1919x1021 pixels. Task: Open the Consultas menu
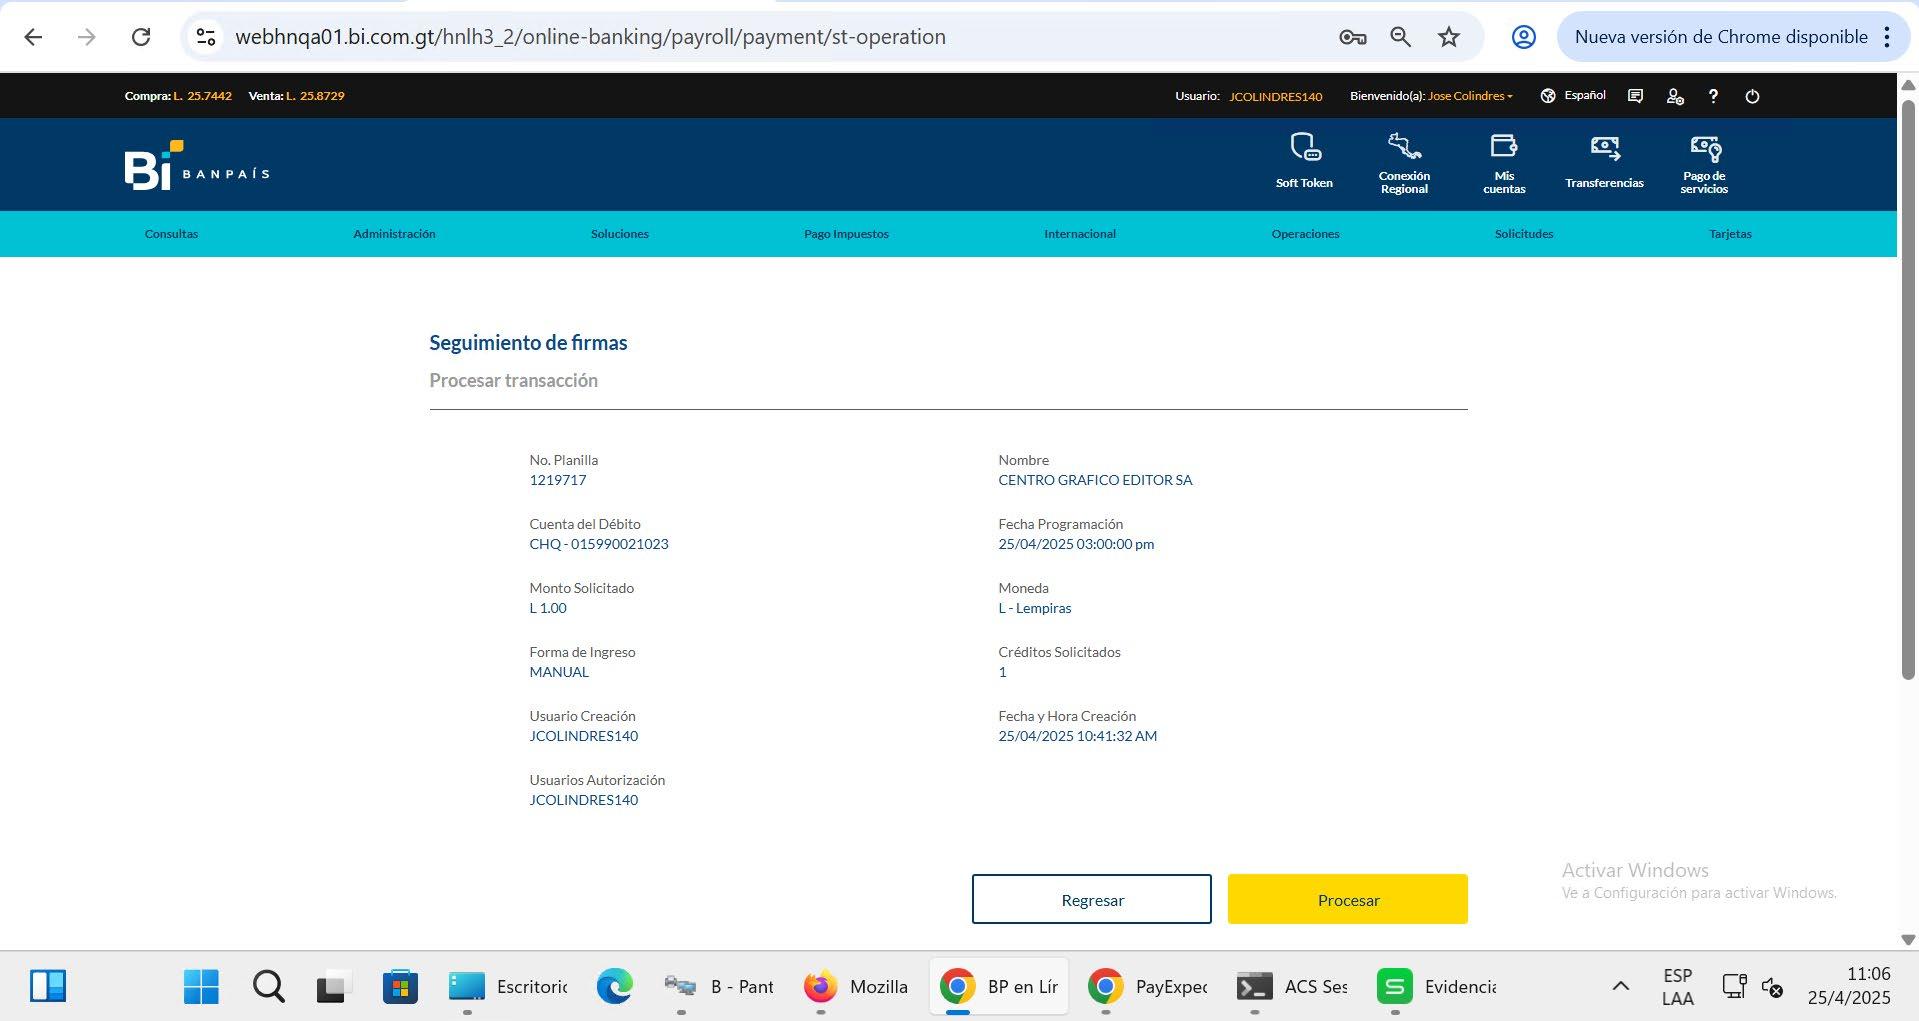[171, 234]
